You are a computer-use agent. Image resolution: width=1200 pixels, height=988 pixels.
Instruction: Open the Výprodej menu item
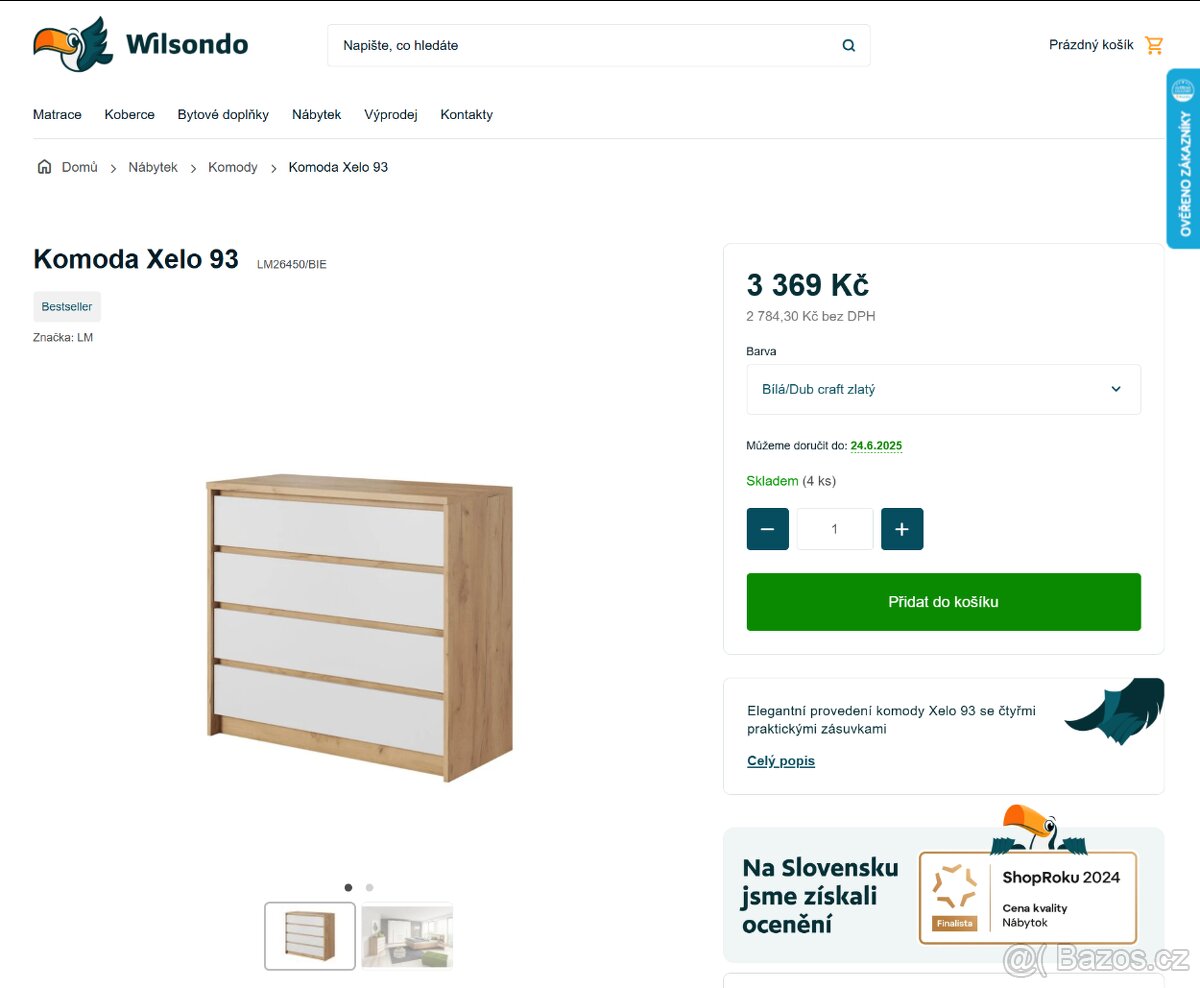coord(390,114)
